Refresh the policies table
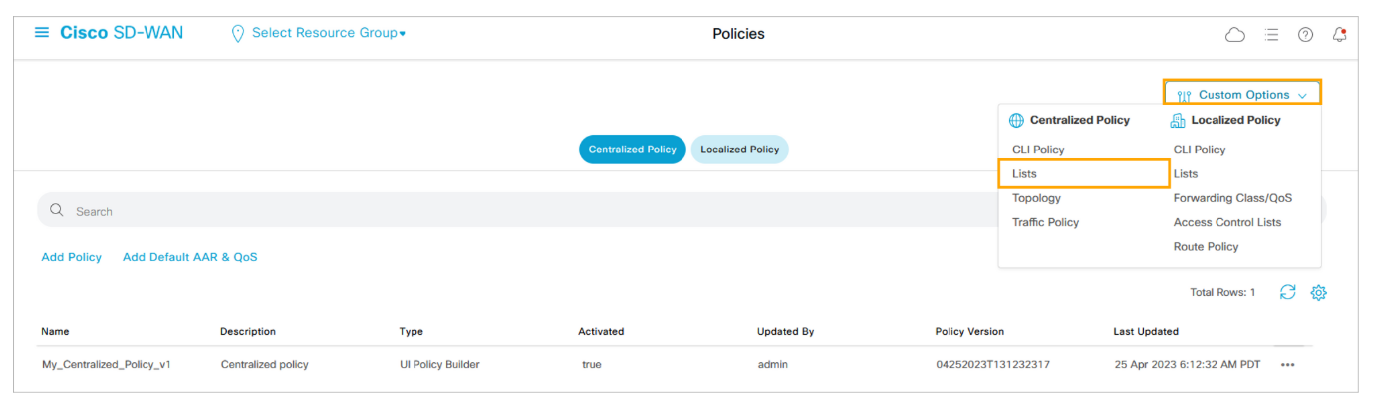The width and height of the screenshot is (1381, 406). 1288,292
